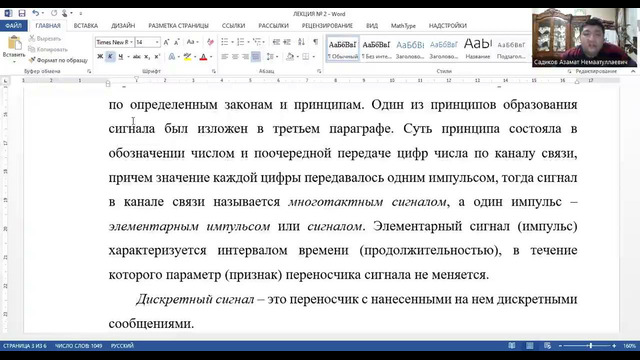Switch to read mode view icon
The width and height of the screenshot is (640, 360).
(512, 346)
